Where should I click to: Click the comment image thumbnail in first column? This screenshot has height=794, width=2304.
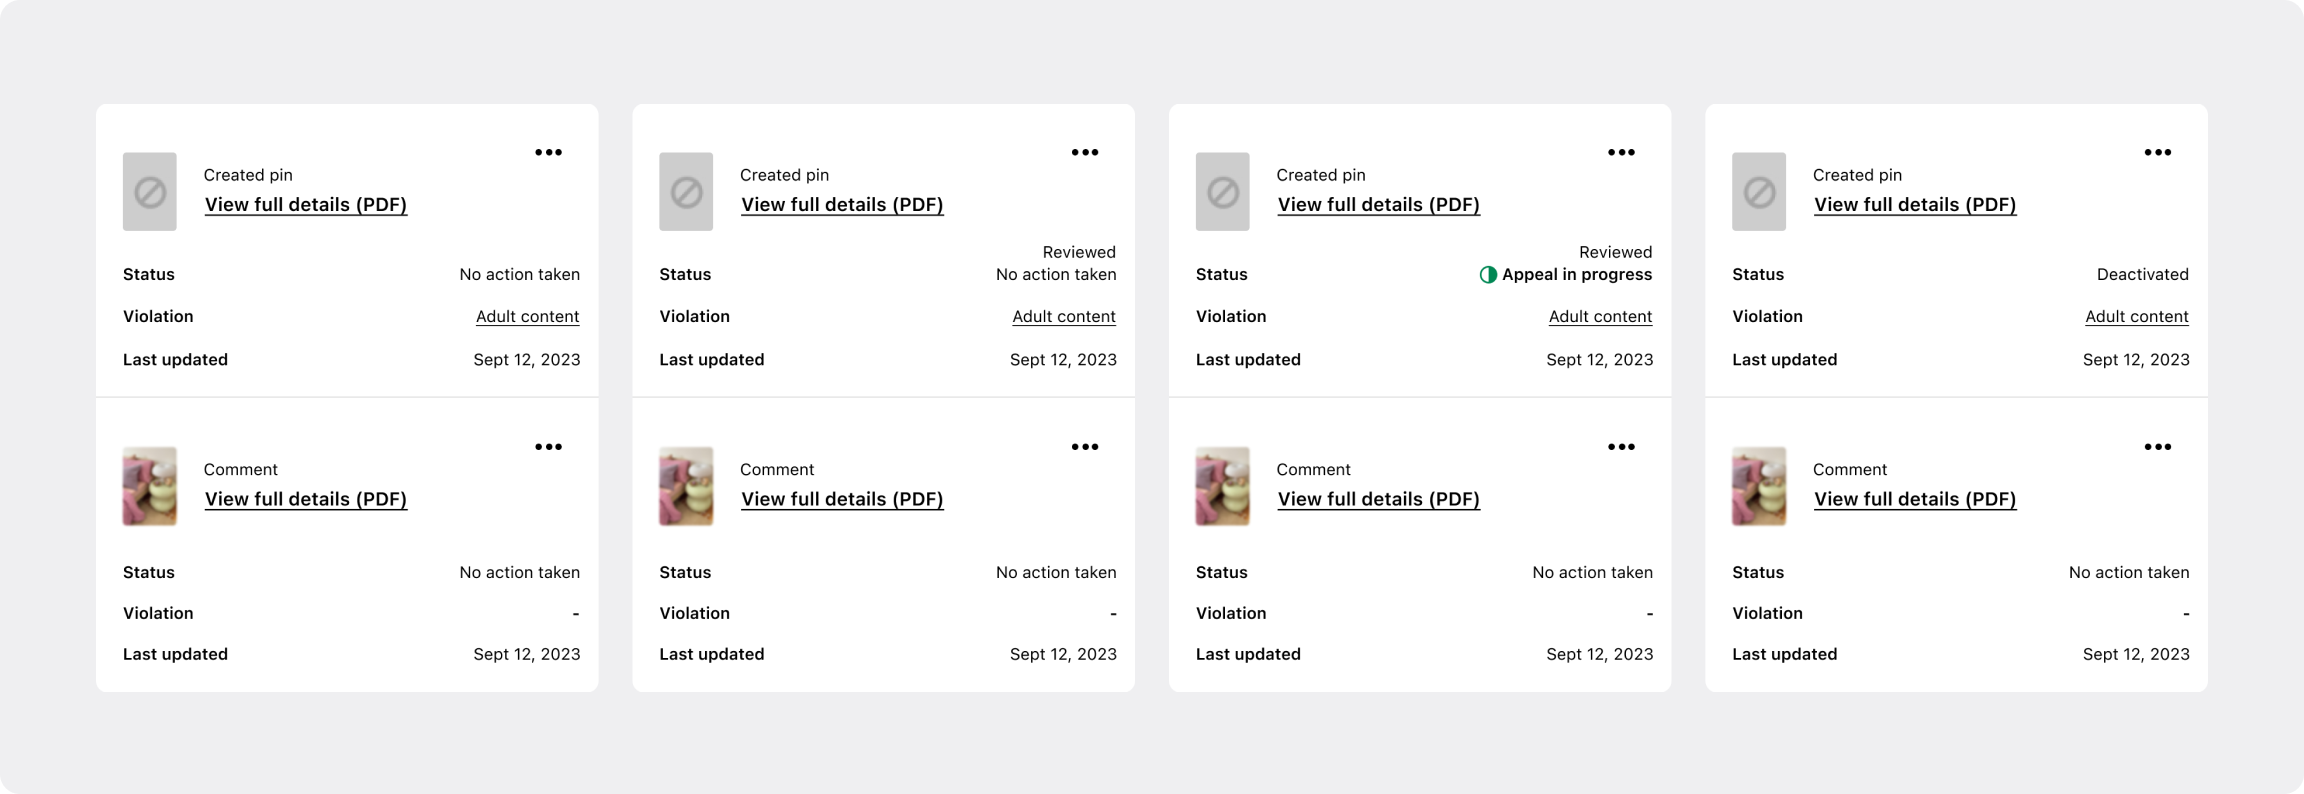point(150,486)
